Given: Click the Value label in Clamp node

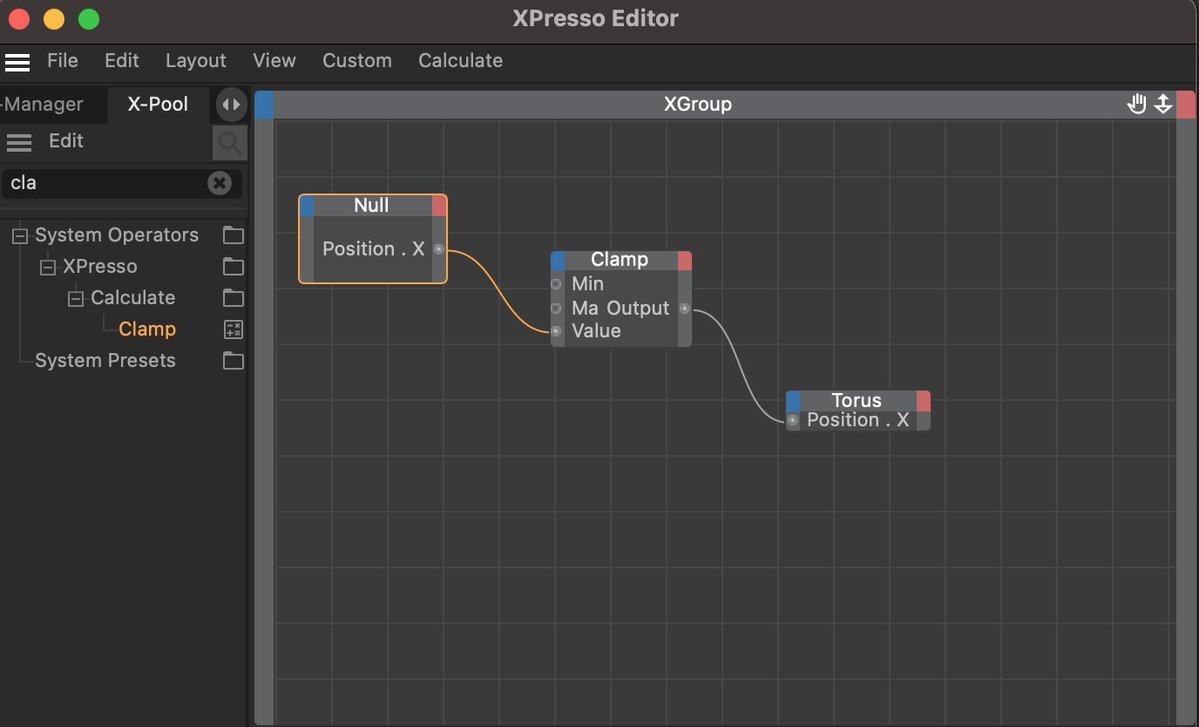Looking at the screenshot, I should [x=596, y=331].
